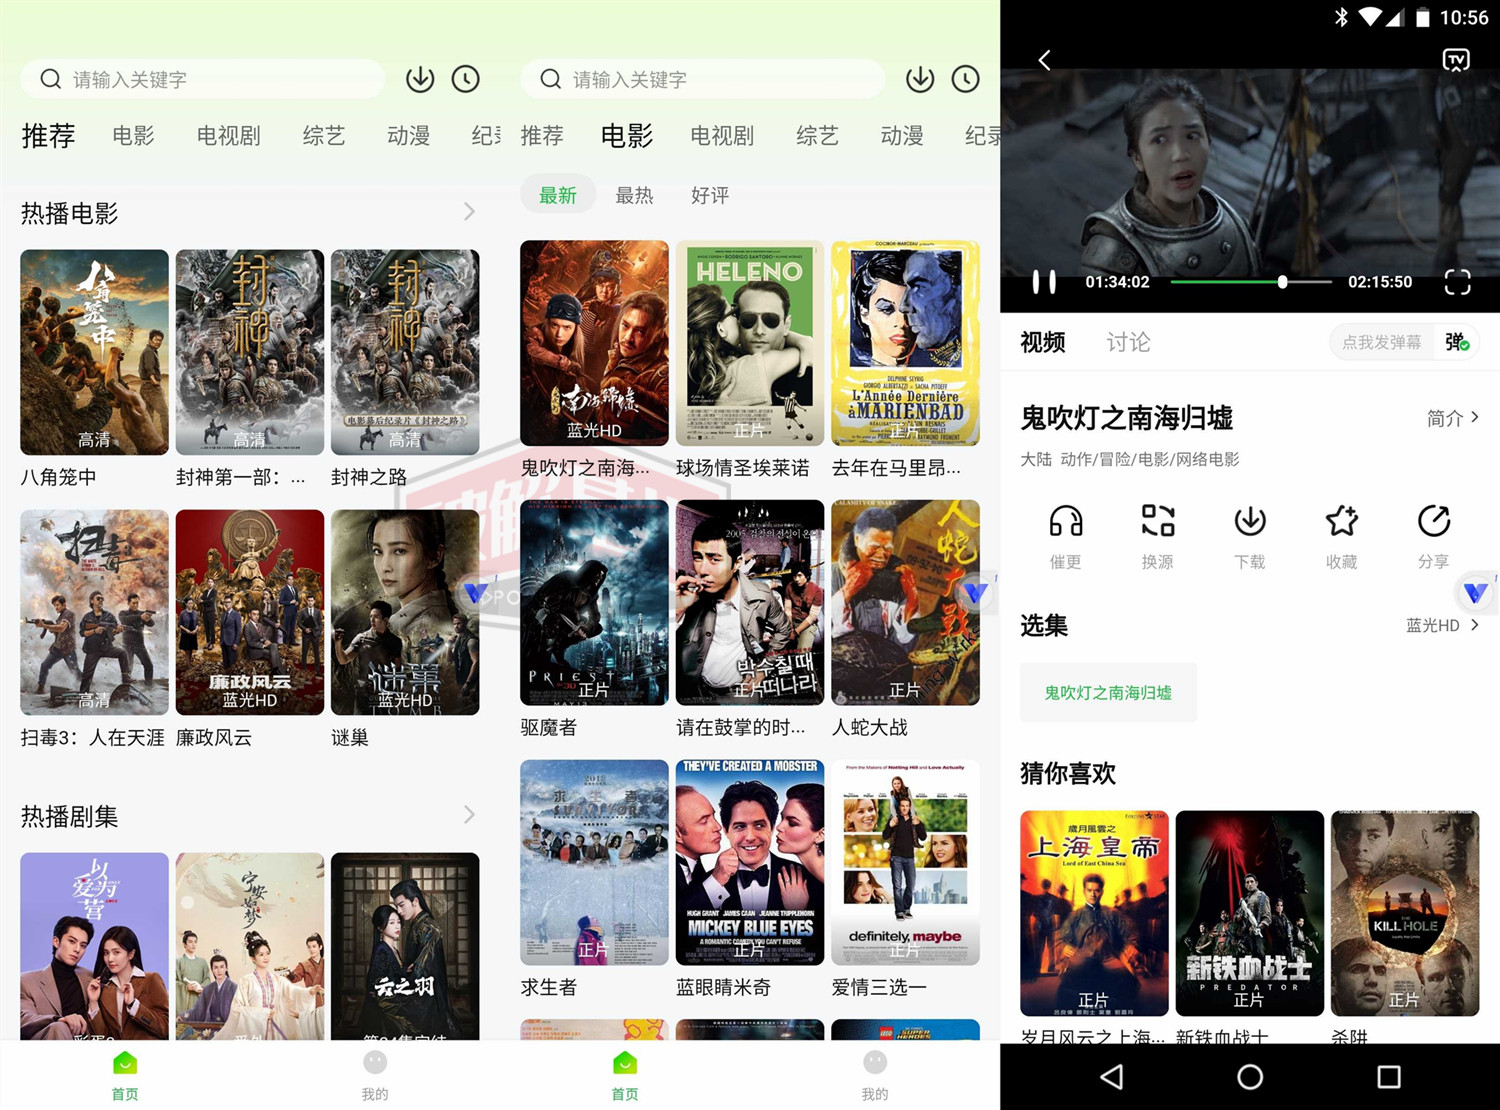
Task: Select 推荐 tab in left screen
Action: (48, 135)
